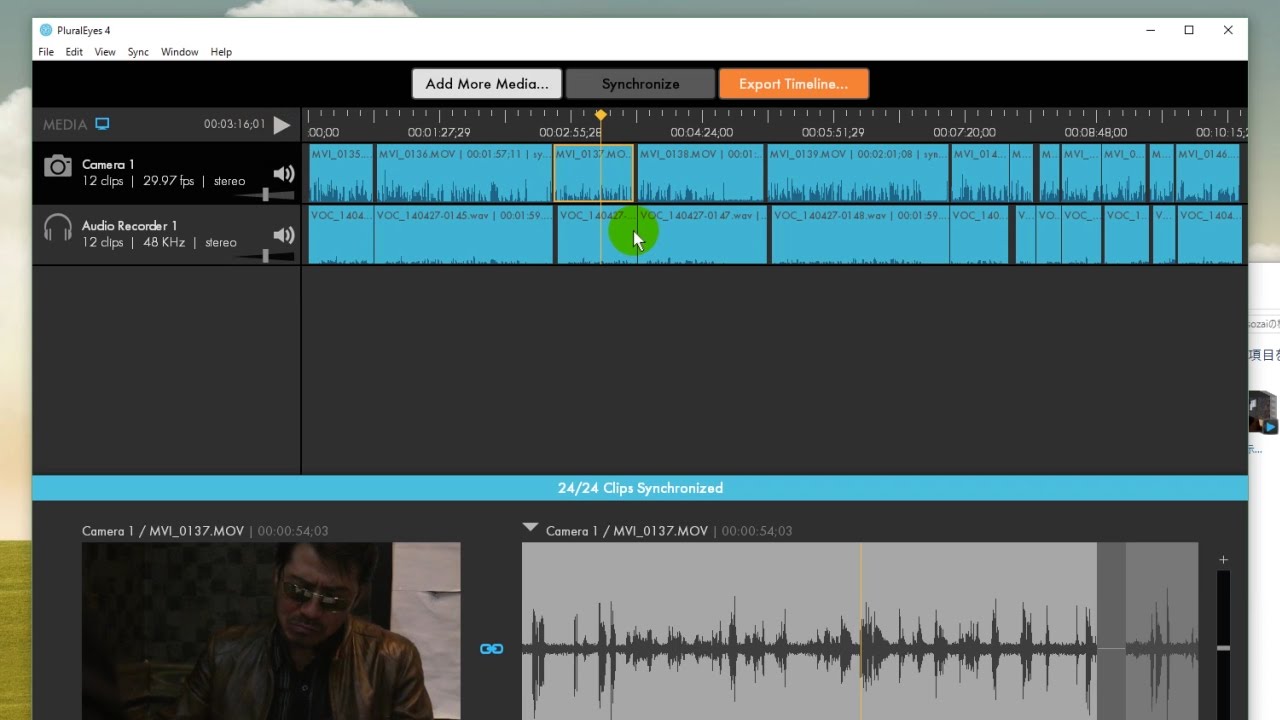Click the 00:04:24;00 ruler time label
Image resolution: width=1280 pixels, height=720 pixels.
(x=702, y=132)
